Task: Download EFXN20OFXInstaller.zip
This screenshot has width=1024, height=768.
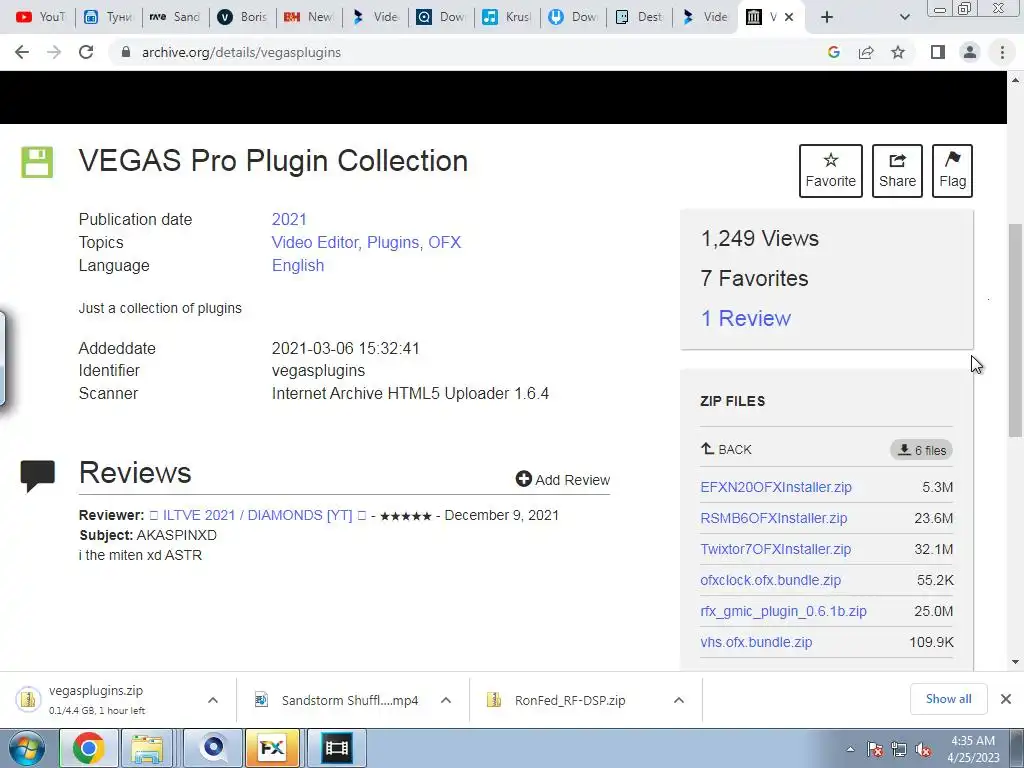Action: click(x=776, y=487)
